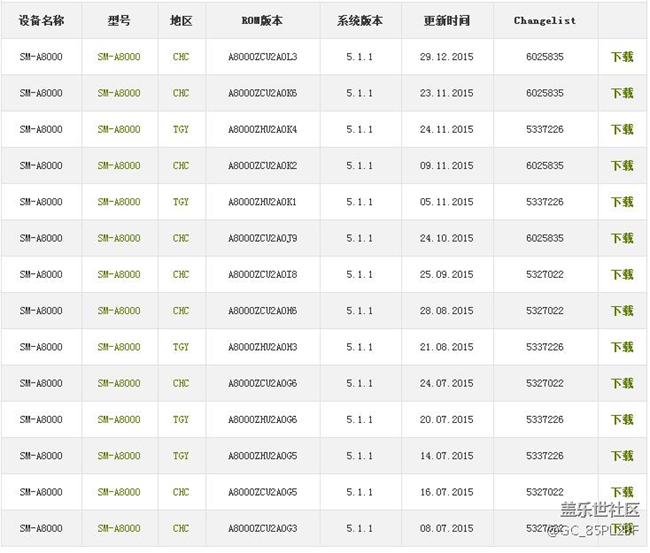Select ROM version text A8000ZHU2AOH3
The image size is (650, 553).
[x=262, y=347]
